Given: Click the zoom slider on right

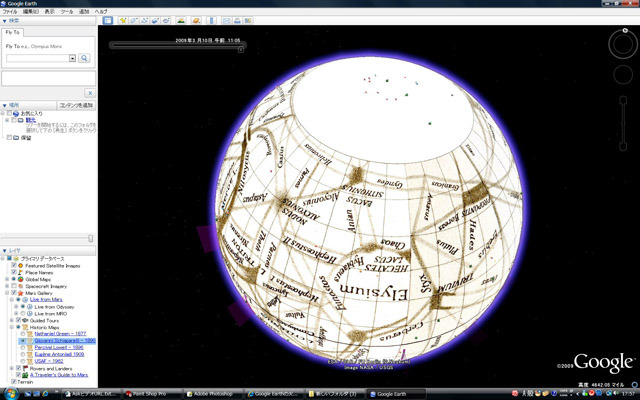Looking at the screenshot, I should (623, 124).
